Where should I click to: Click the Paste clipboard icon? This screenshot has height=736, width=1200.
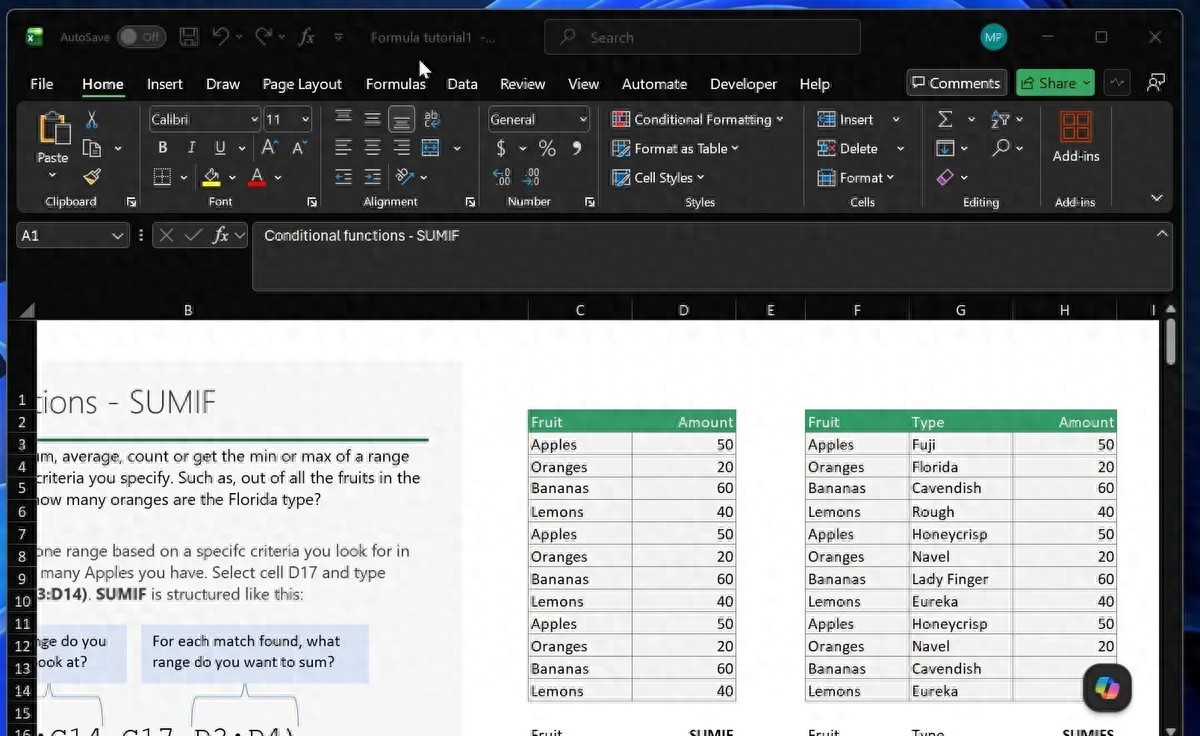pos(53,130)
